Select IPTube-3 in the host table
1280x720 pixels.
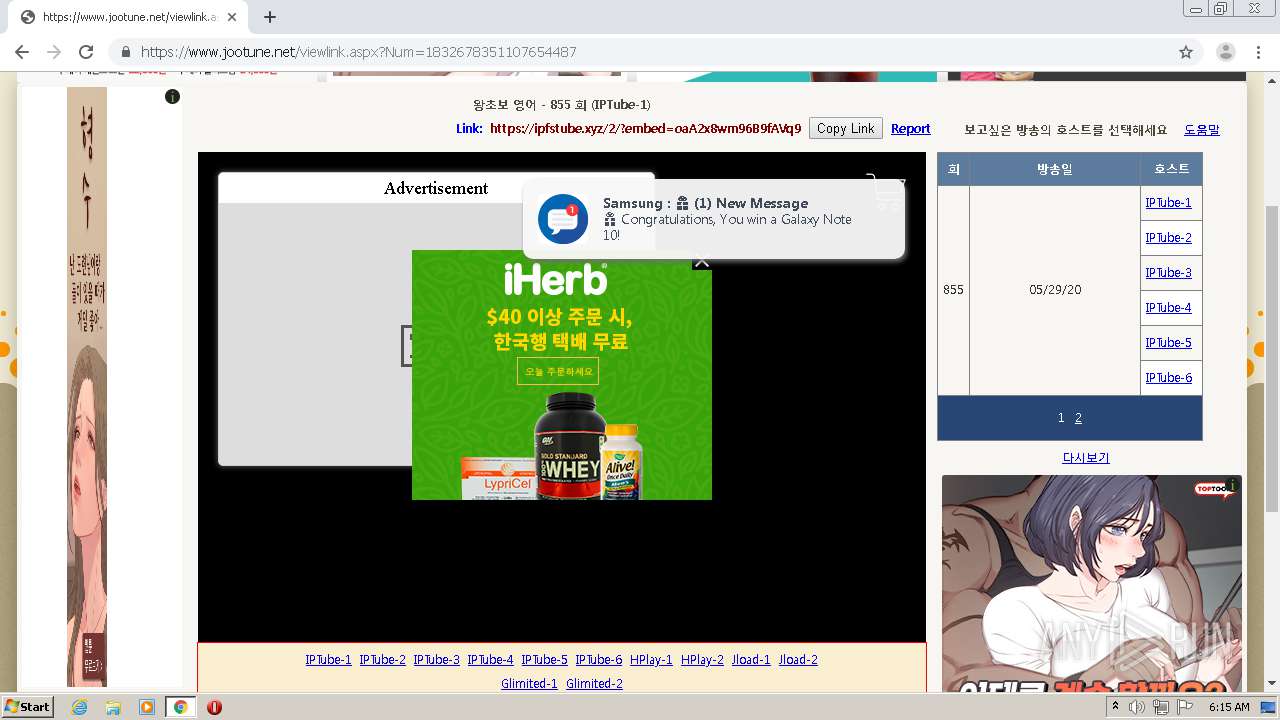pos(1168,273)
